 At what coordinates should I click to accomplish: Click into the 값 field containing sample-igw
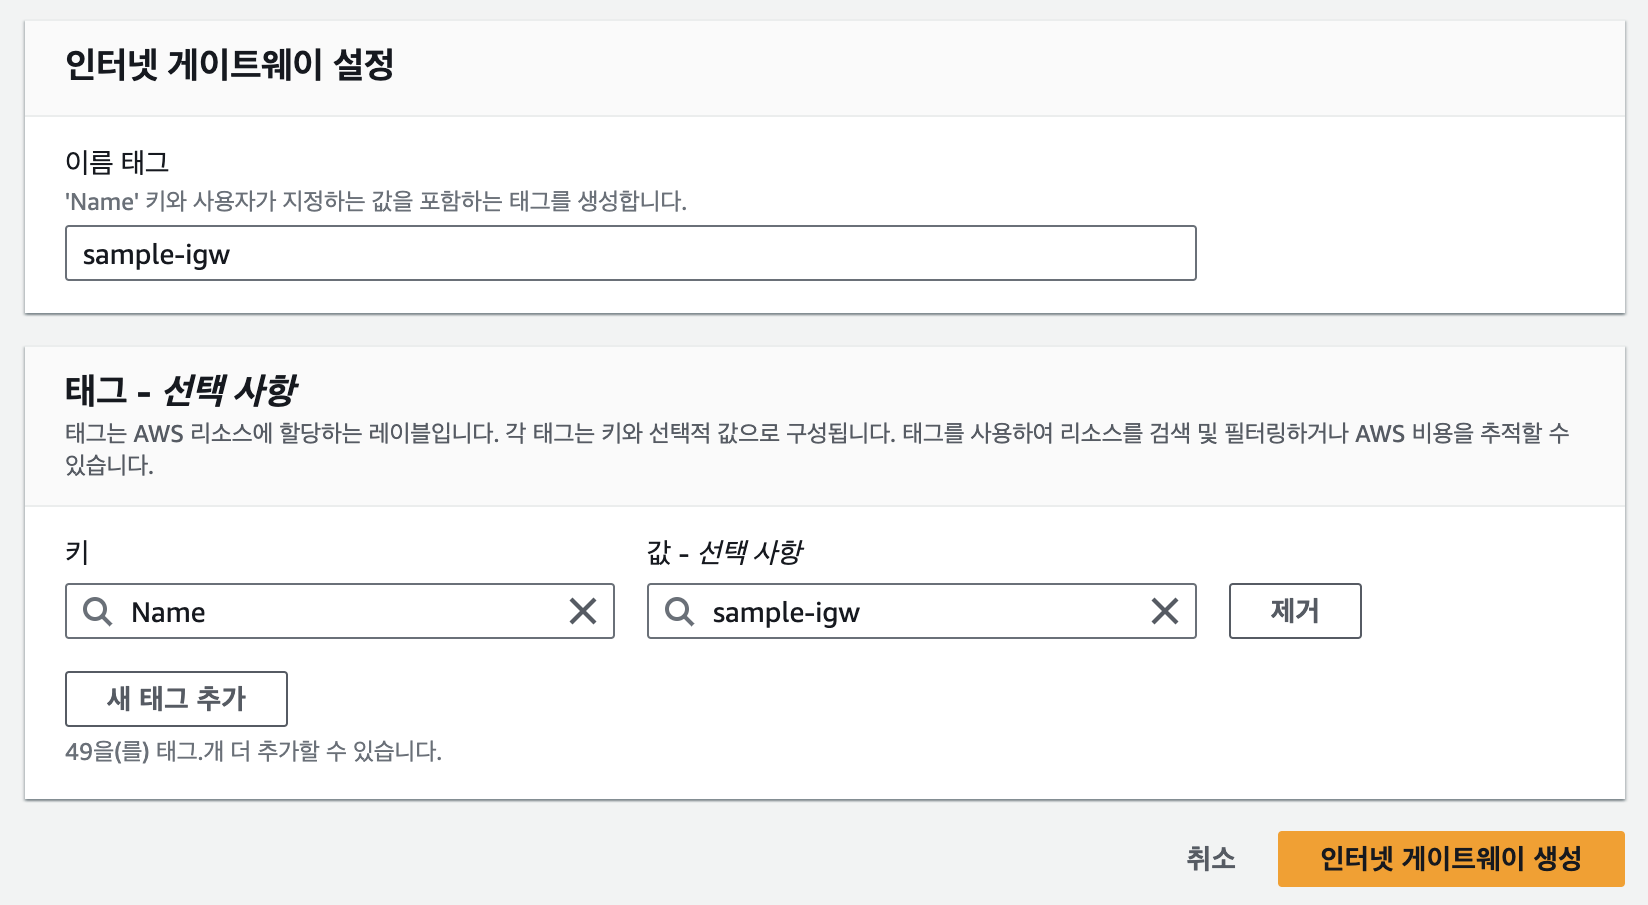[920, 612]
